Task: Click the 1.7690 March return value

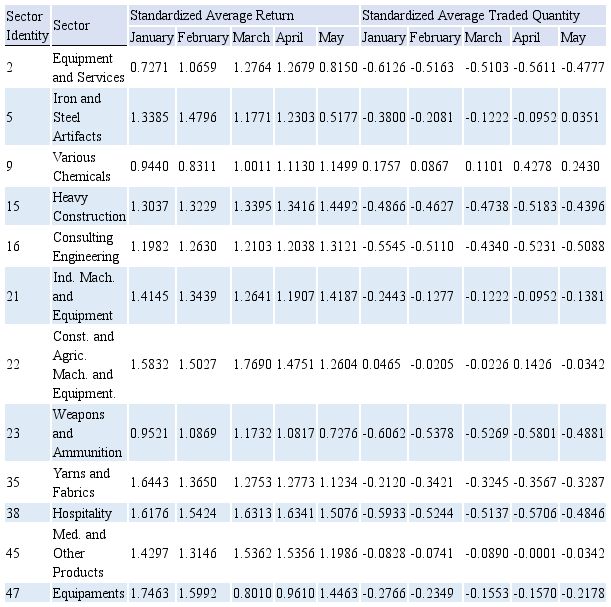Action: pos(252,365)
